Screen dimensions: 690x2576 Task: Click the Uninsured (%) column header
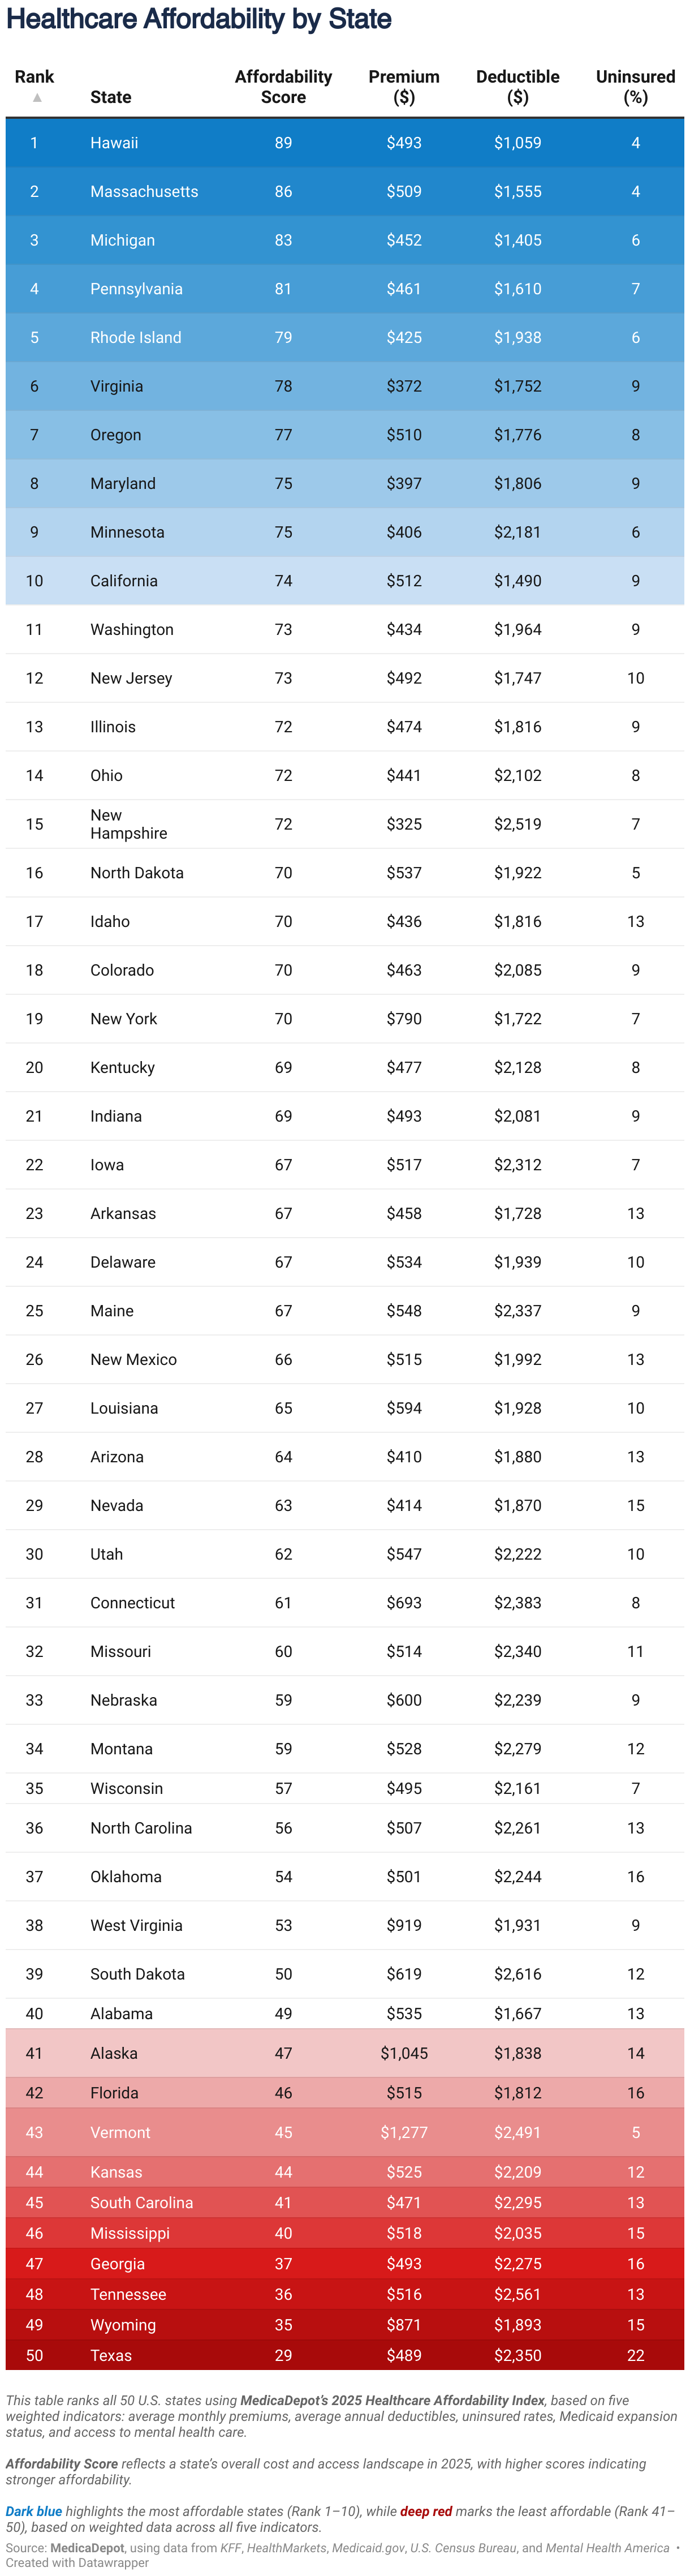635,87
